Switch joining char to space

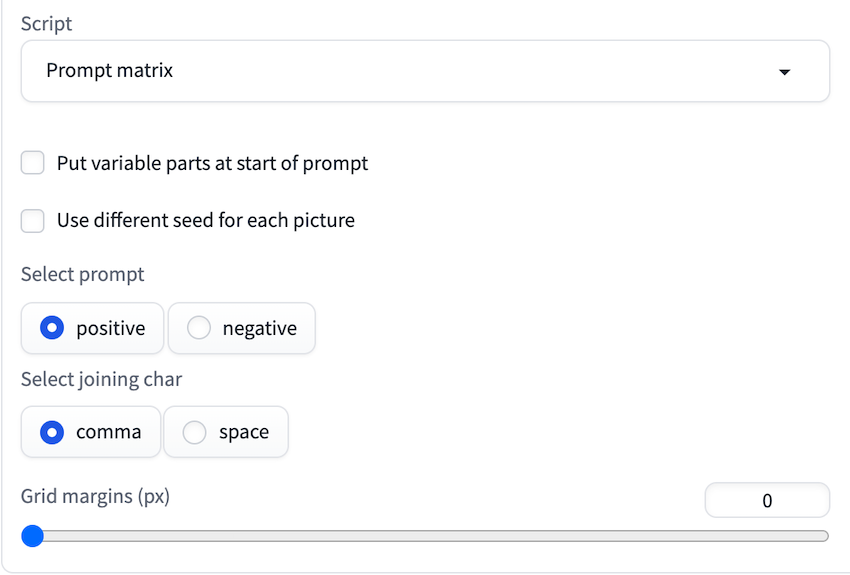(195, 432)
